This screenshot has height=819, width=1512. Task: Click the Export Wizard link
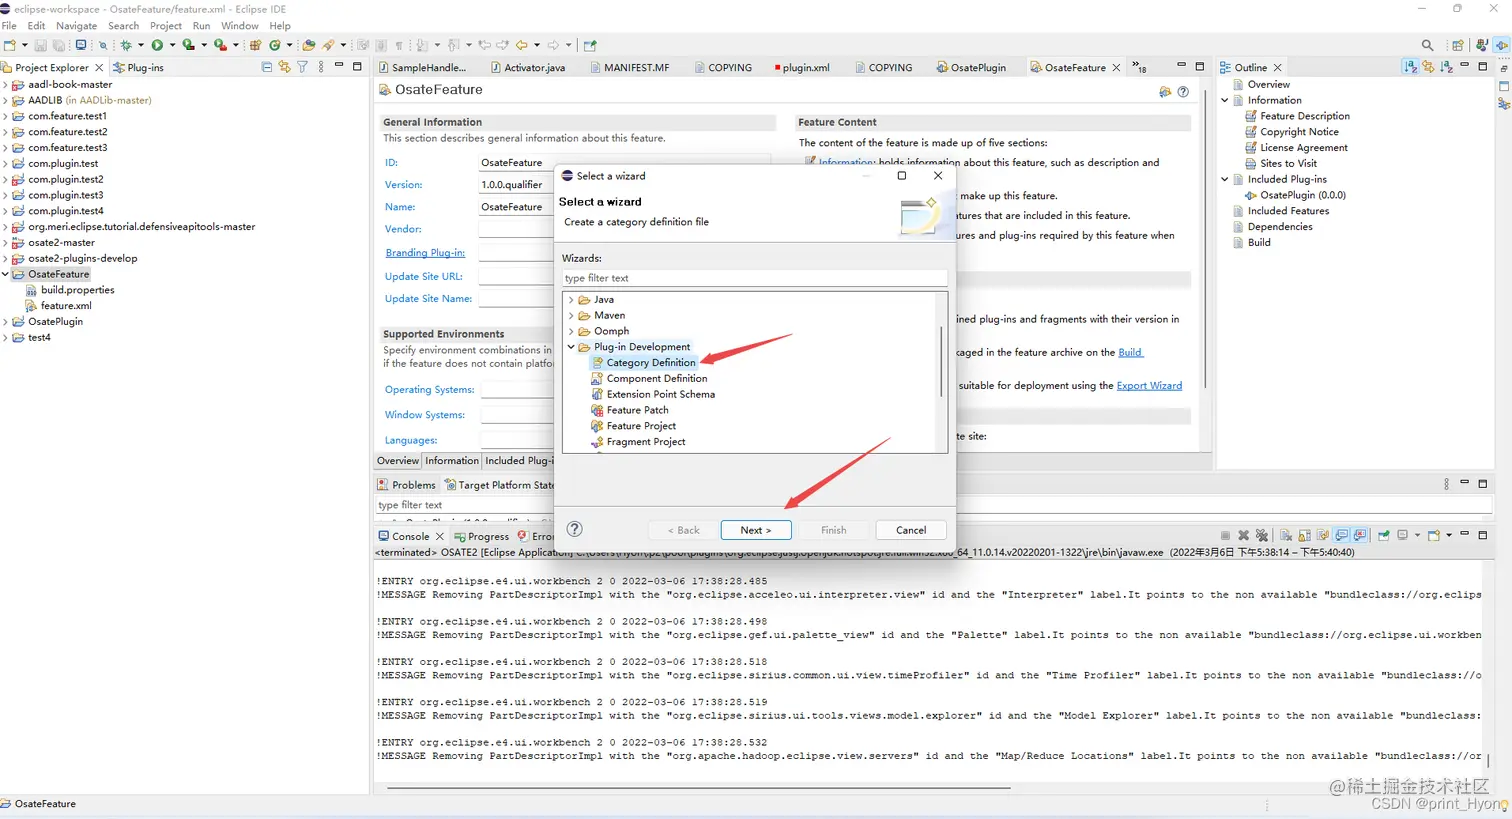pyautogui.click(x=1149, y=386)
